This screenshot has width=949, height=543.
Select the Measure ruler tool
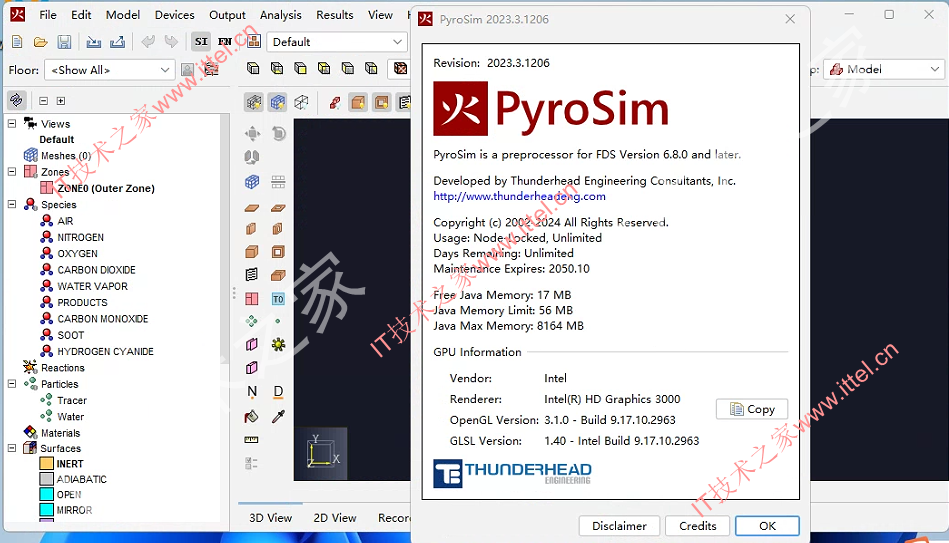pos(251,439)
